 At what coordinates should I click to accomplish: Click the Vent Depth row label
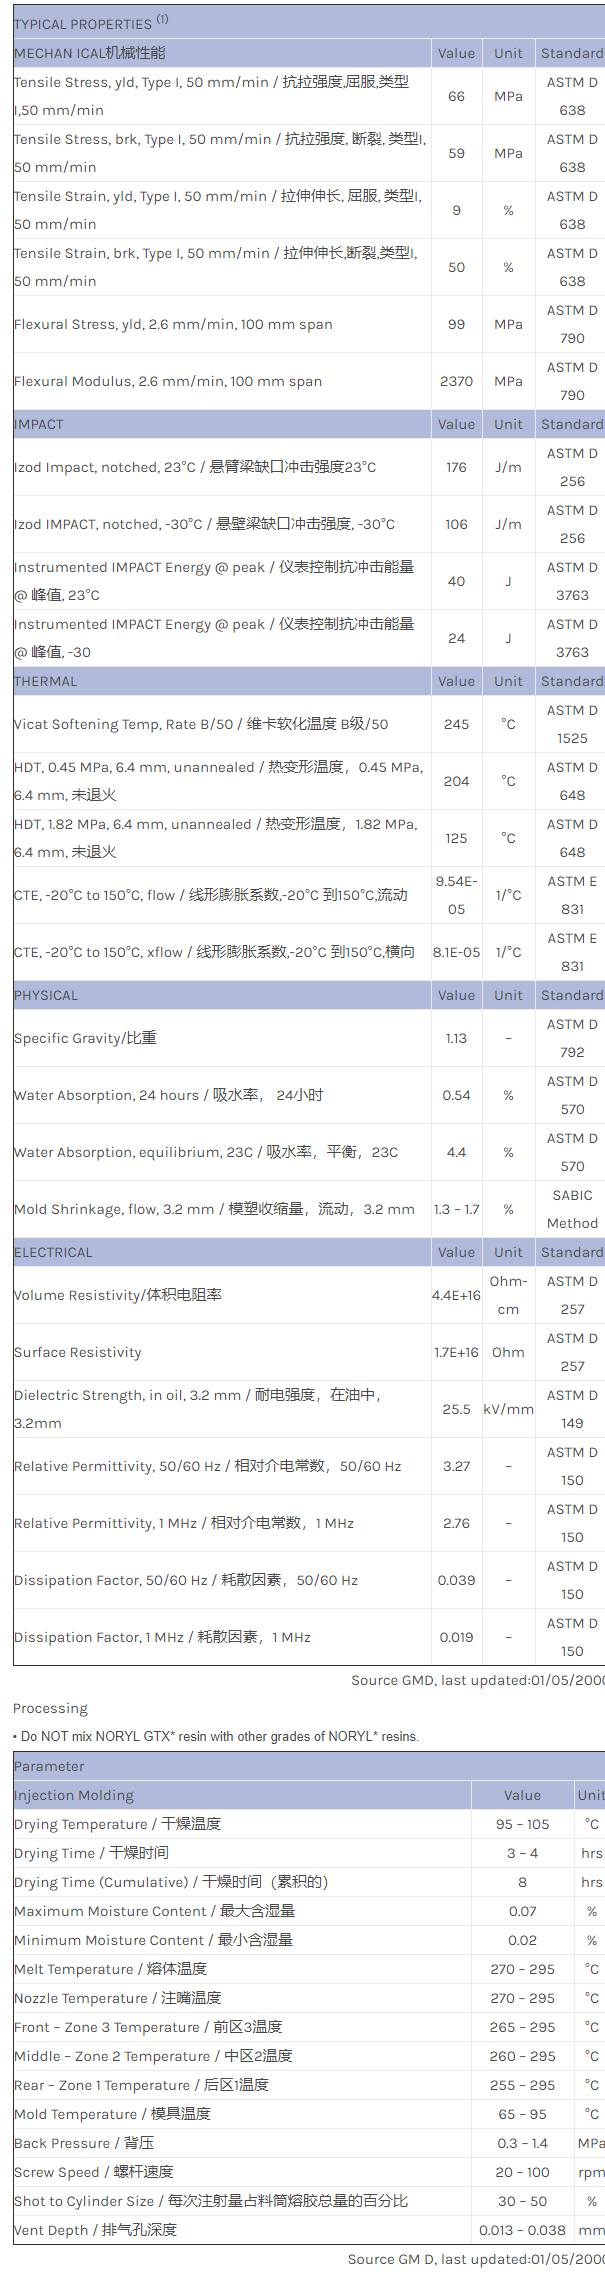[x=95, y=2230]
